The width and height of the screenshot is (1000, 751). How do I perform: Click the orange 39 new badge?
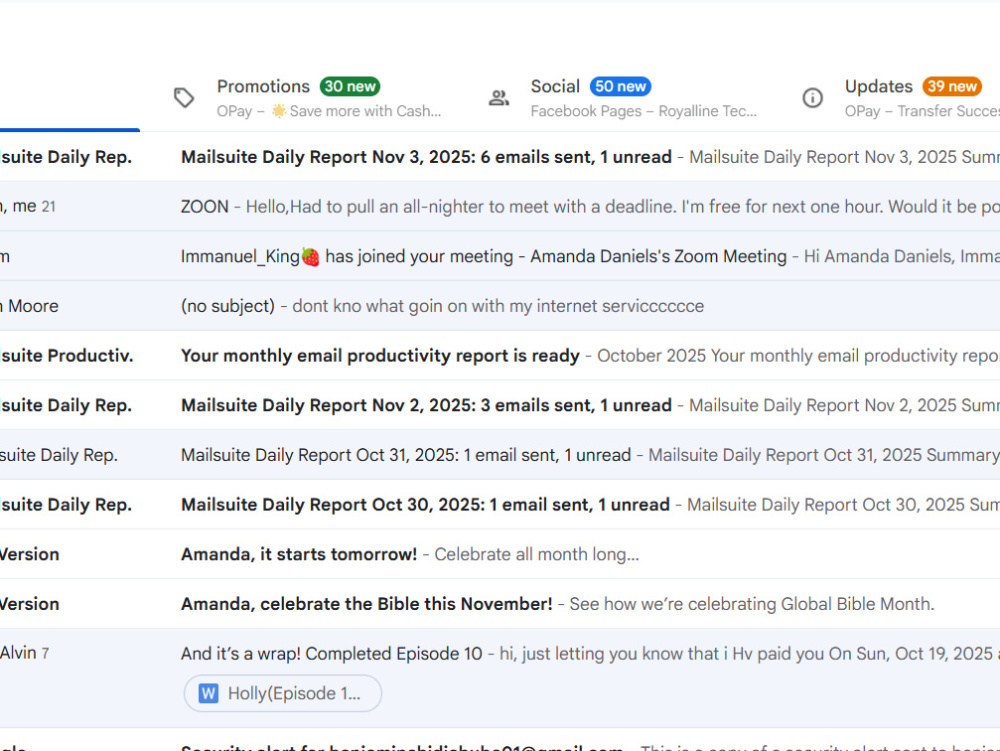[952, 86]
